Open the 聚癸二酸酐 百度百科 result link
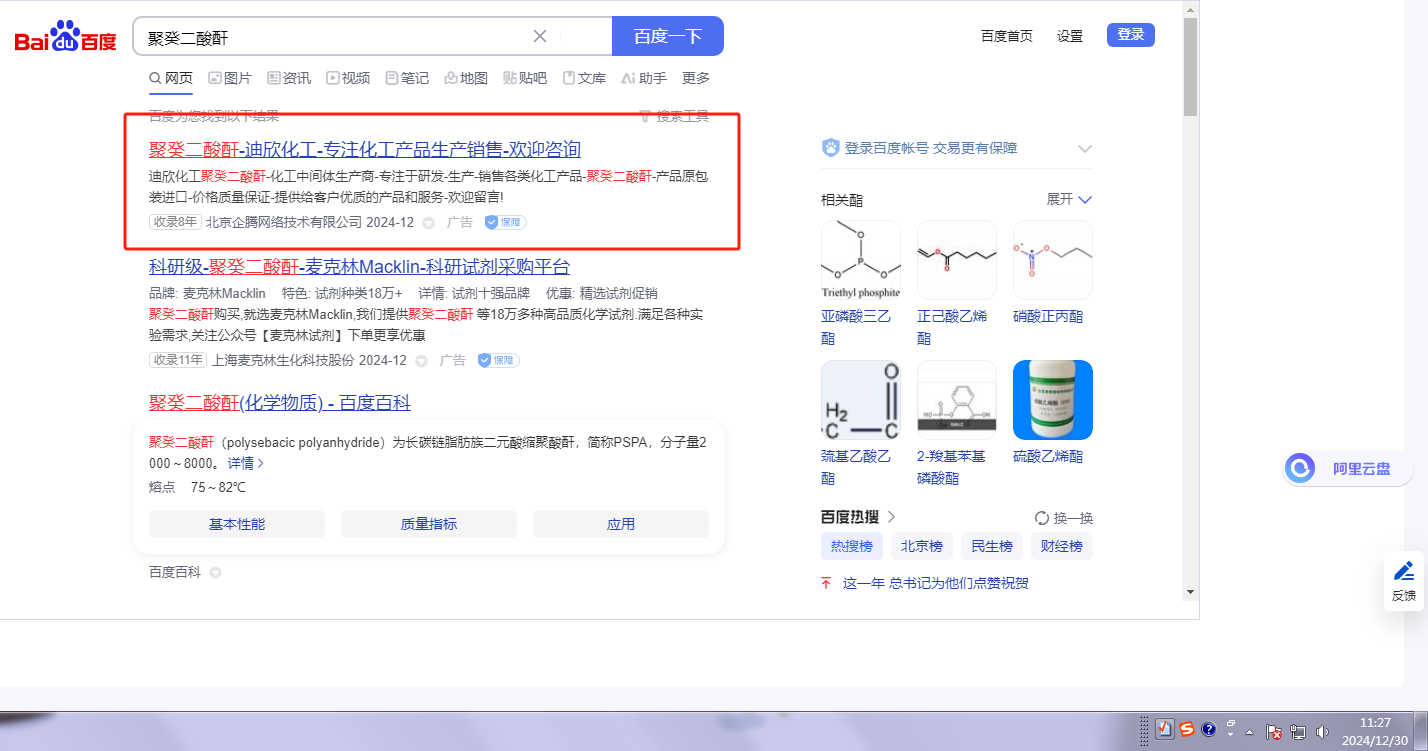The image size is (1428, 751). (x=280, y=403)
